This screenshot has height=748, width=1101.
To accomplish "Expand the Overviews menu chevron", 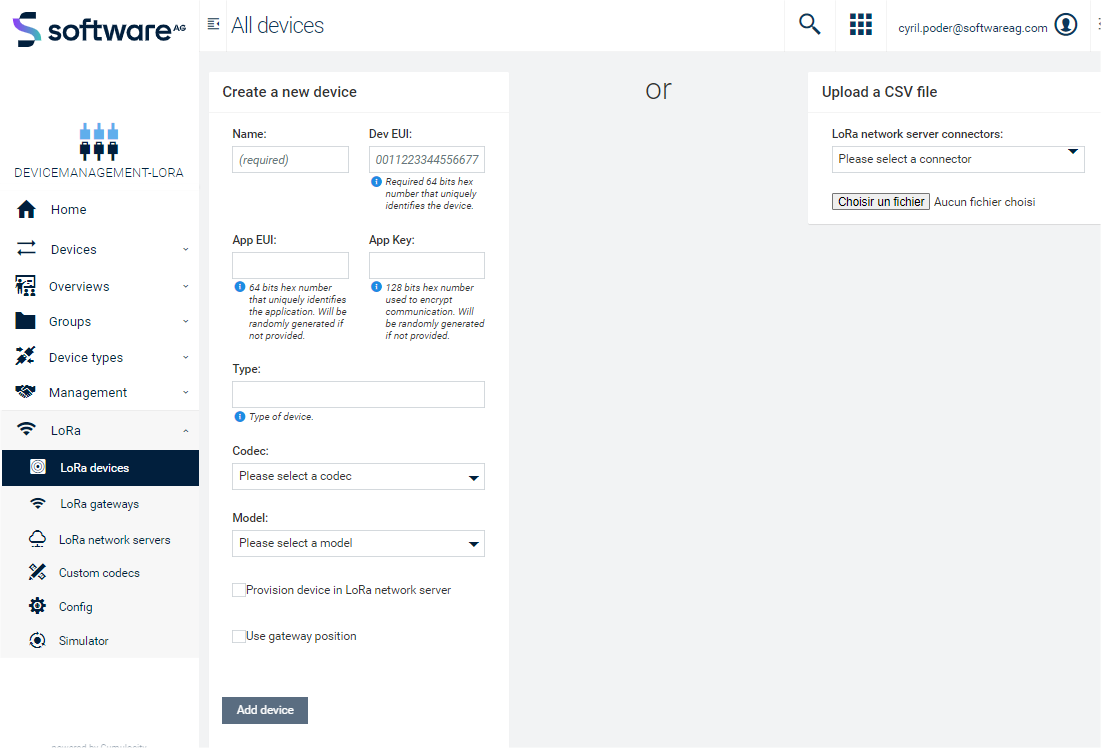I will point(185,286).
